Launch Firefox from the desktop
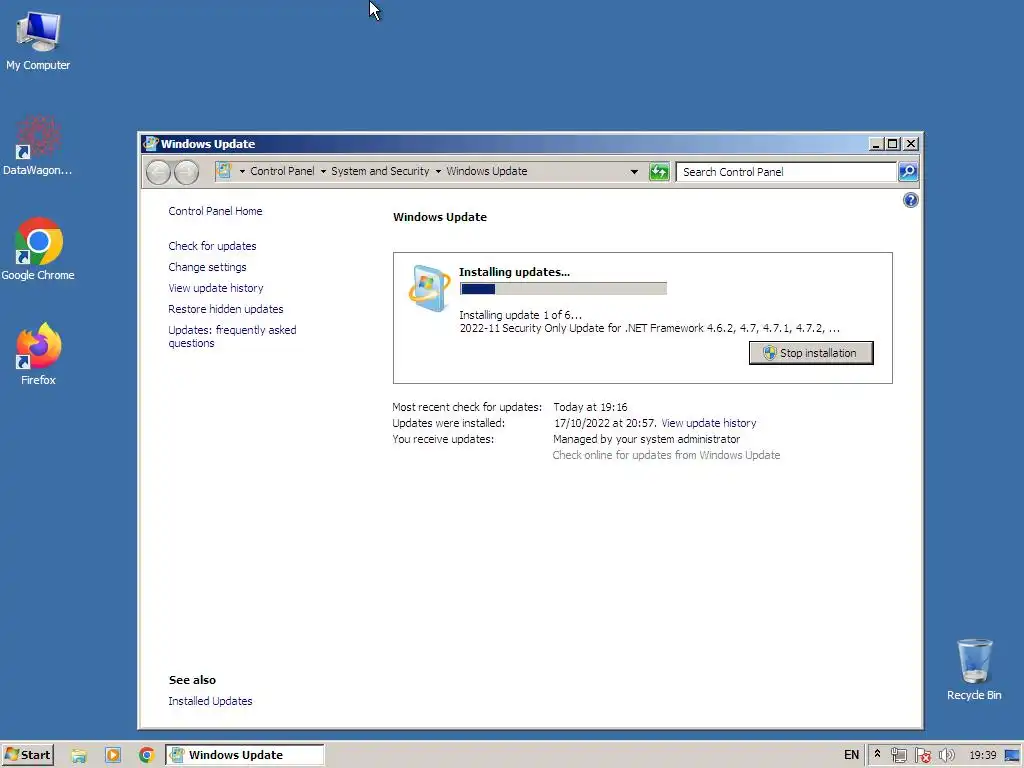Image resolution: width=1024 pixels, height=768 pixels. click(38, 355)
